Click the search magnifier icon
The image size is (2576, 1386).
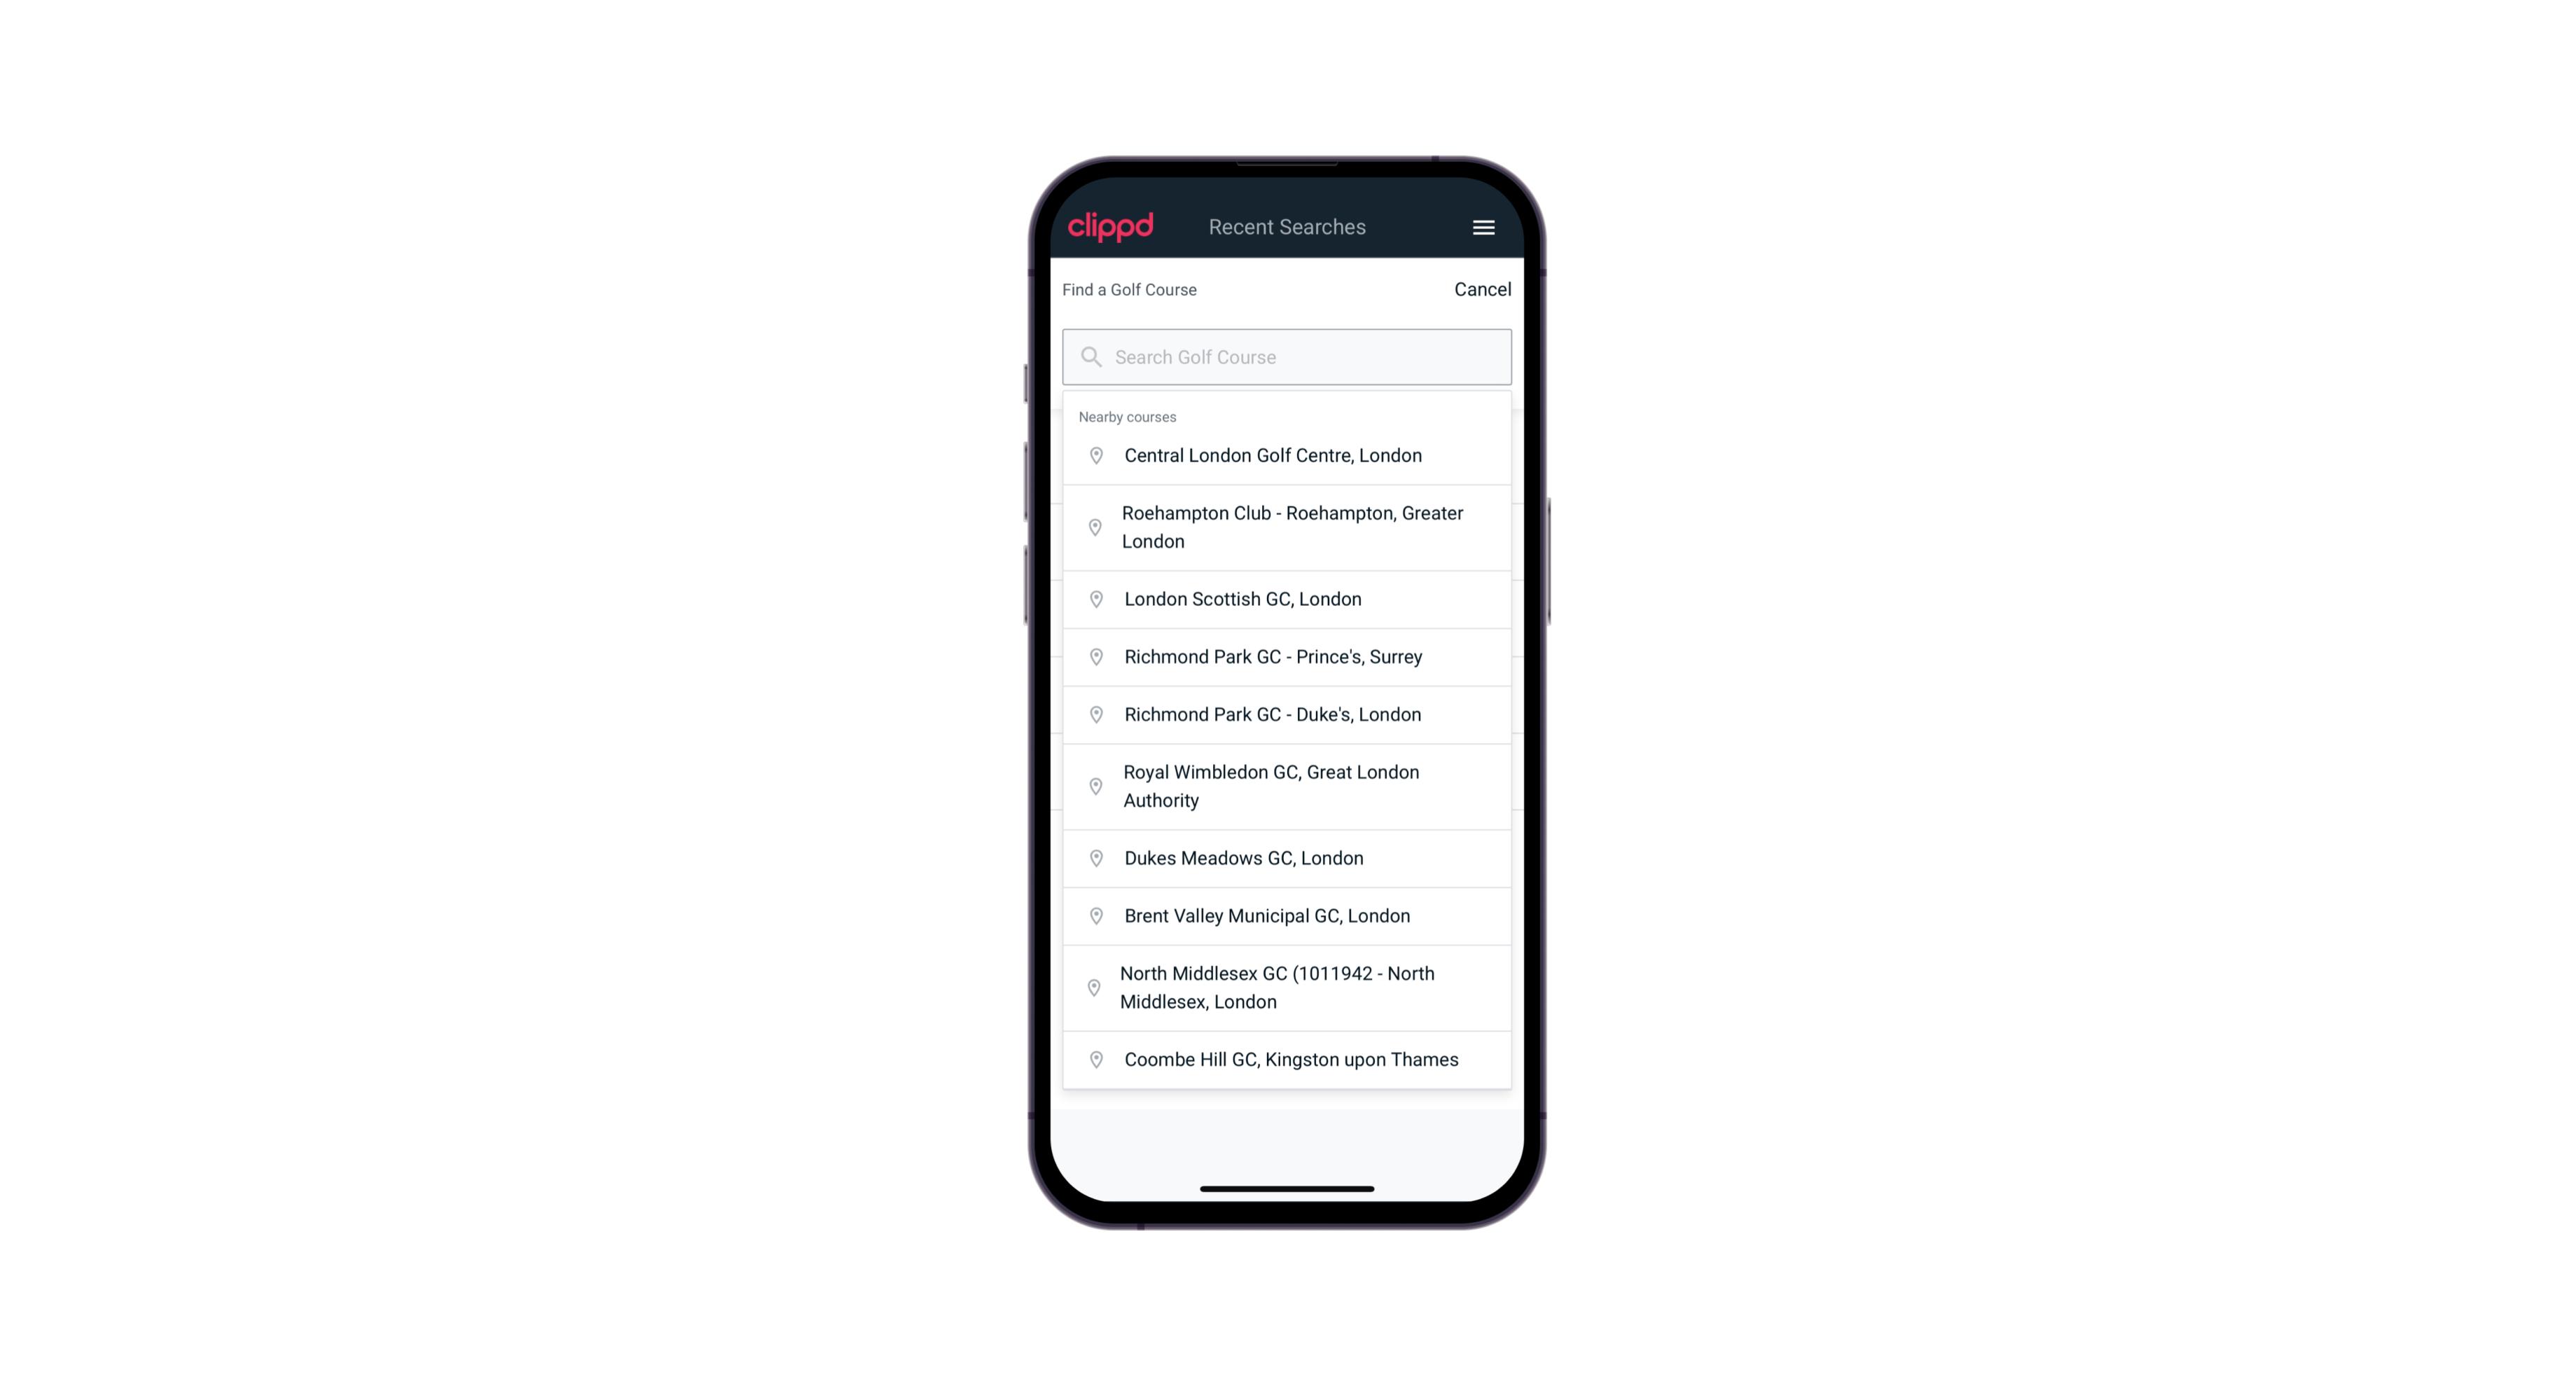point(1090,355)
